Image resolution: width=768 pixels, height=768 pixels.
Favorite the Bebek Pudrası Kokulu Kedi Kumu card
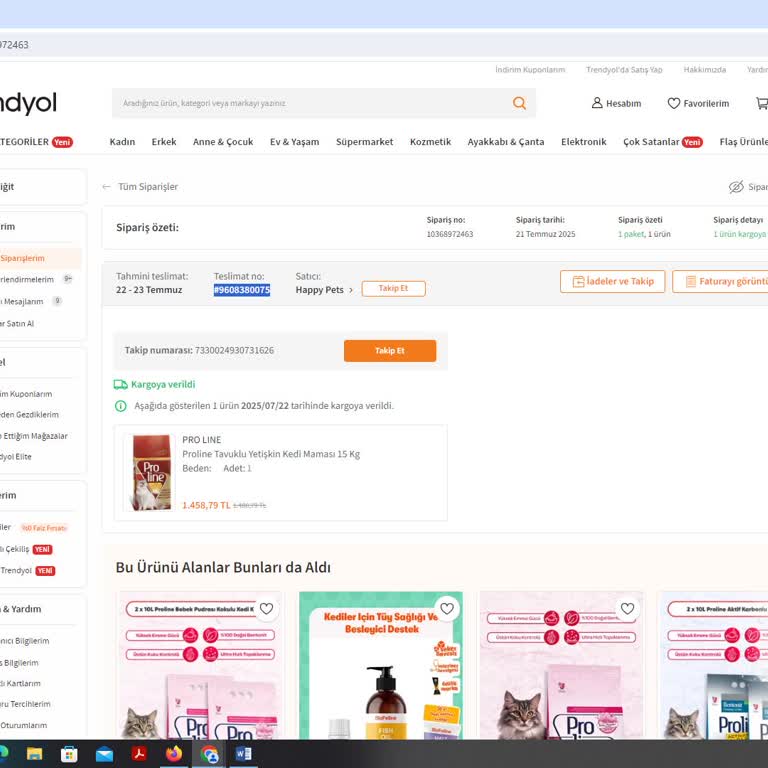tap(266, 608)
